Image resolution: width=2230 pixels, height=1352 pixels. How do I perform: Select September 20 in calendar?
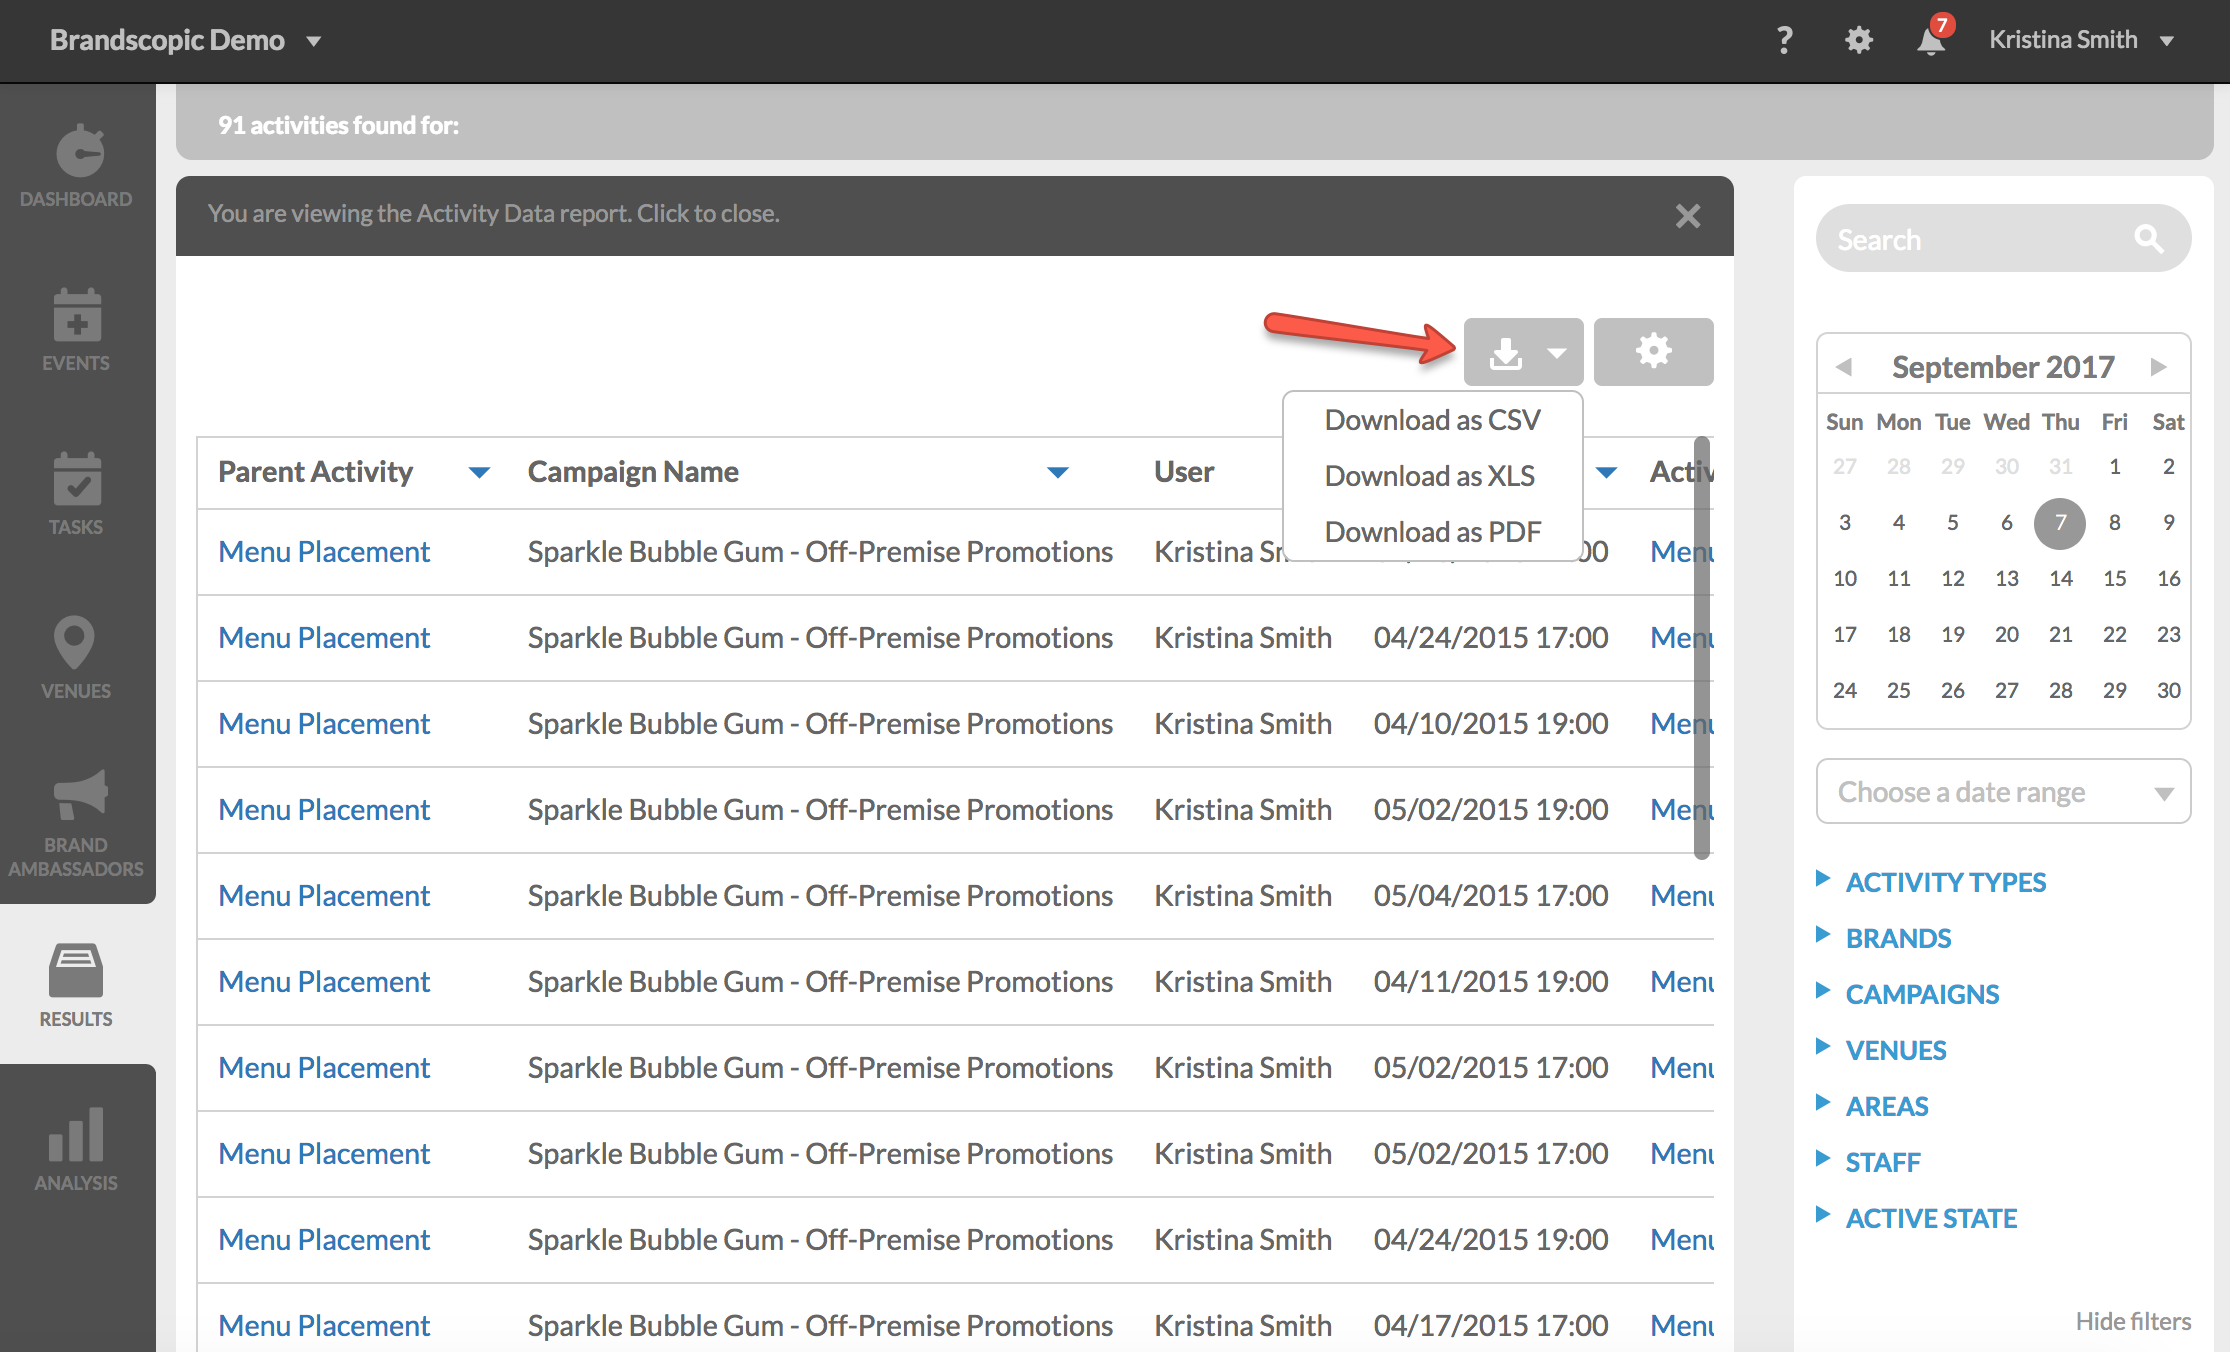[2006, 635]
